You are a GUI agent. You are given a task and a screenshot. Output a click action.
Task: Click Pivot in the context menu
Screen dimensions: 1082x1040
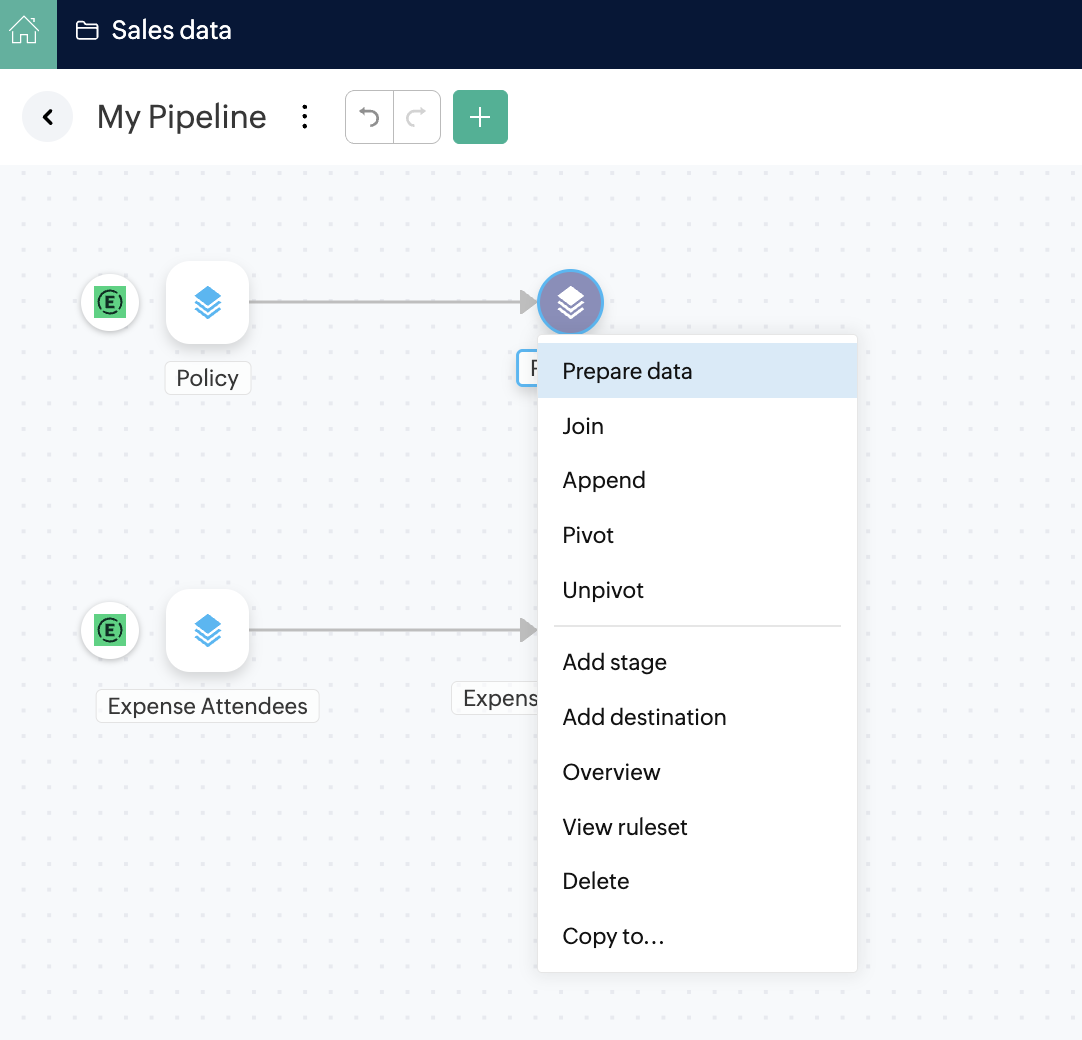(588, 535)
